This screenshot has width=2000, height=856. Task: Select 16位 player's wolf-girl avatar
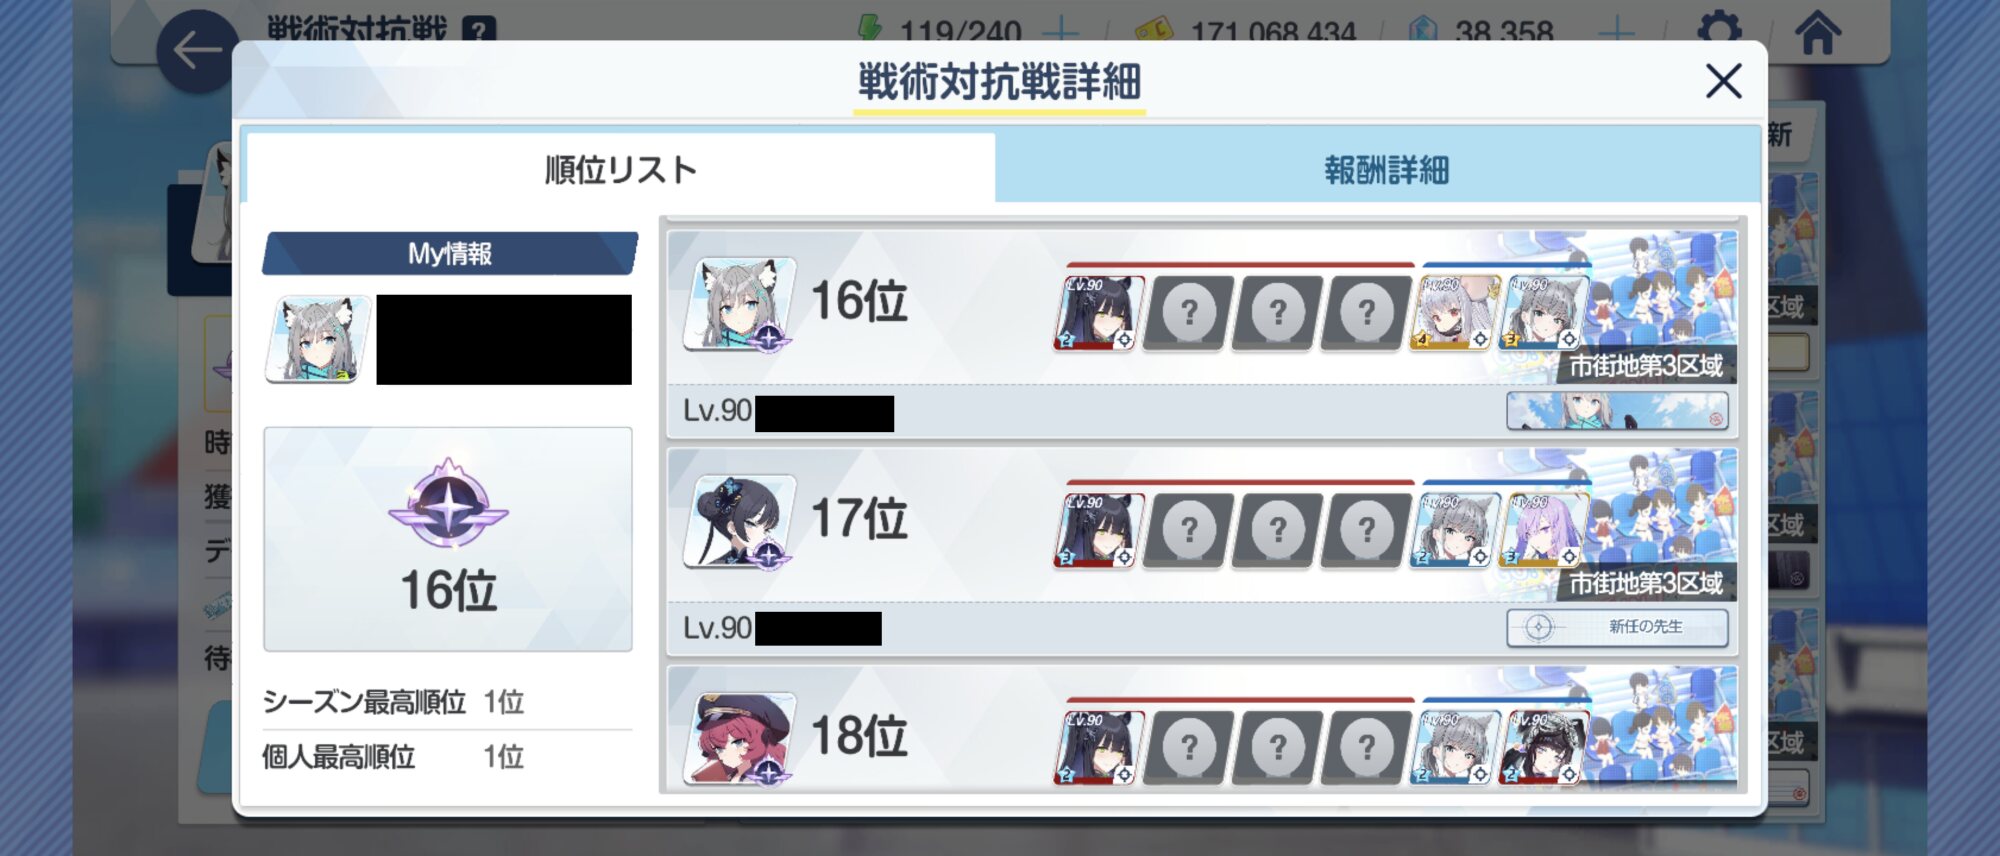coord(739,304)
